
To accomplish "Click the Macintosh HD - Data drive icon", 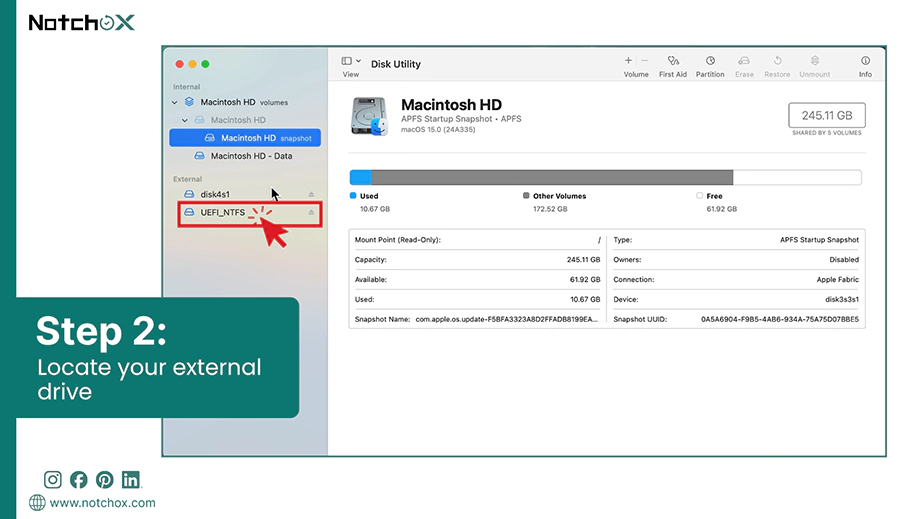I will pyautogui.click(x=199, y=156).
